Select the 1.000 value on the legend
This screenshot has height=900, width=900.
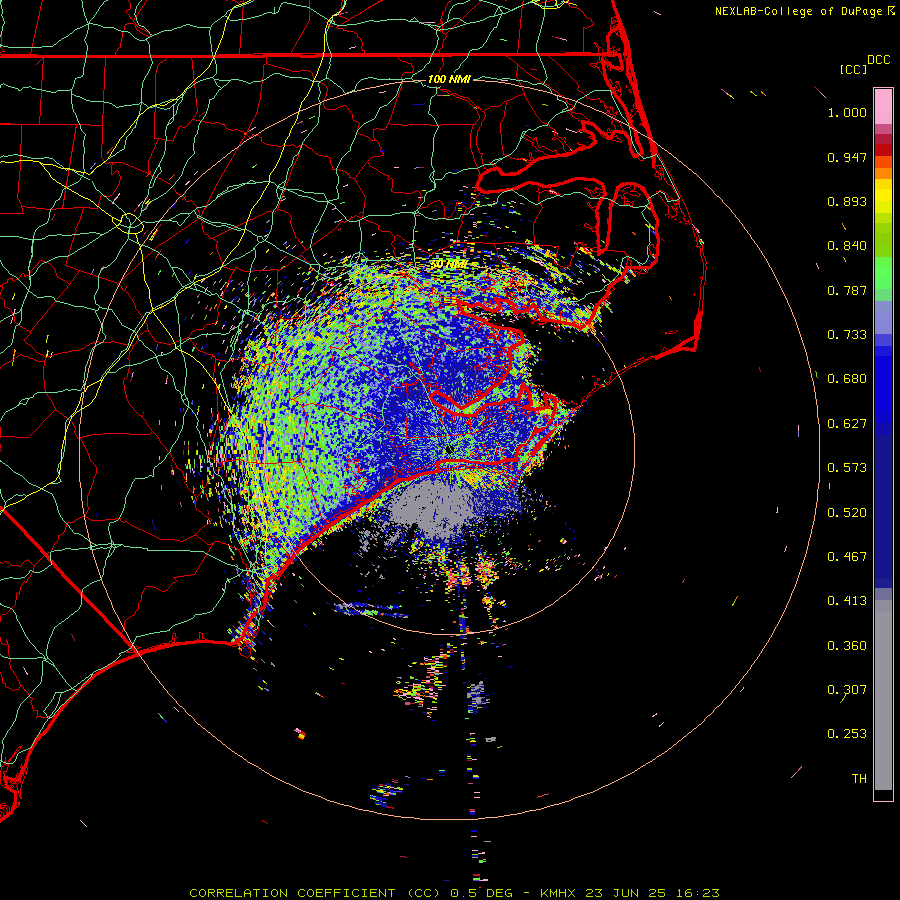click(847, 112)
